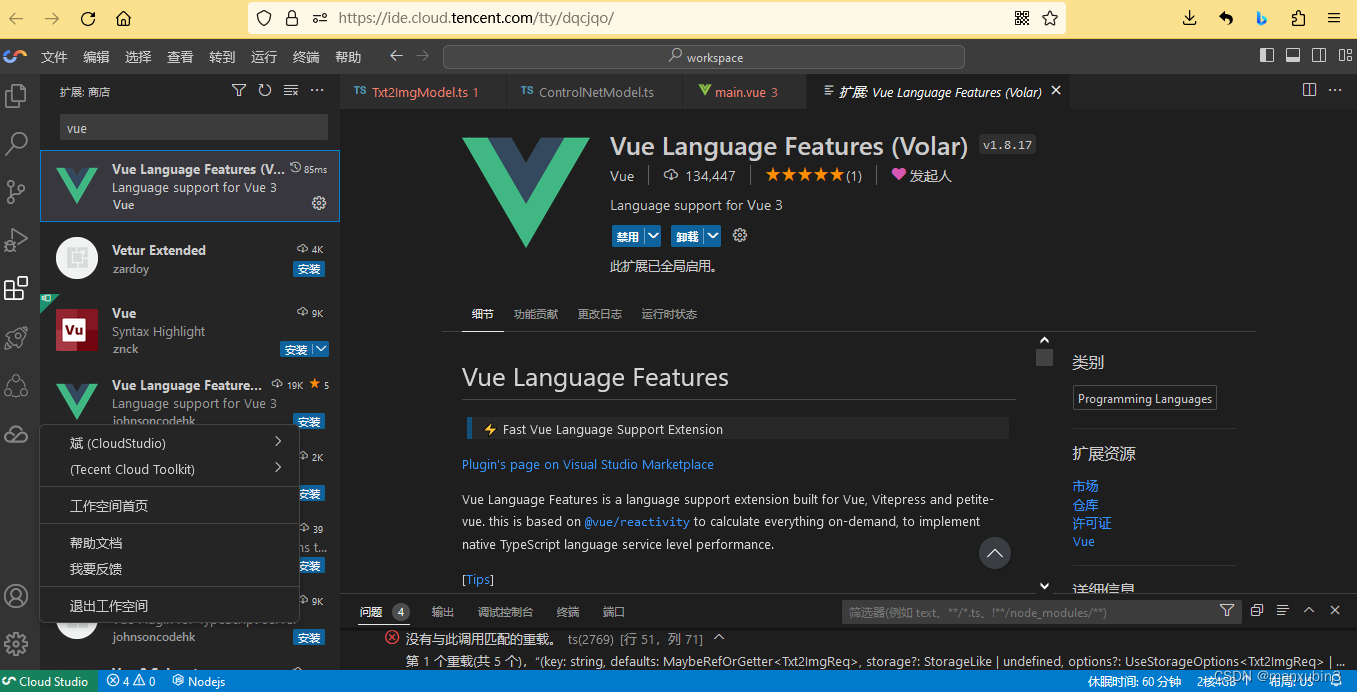Open dropdown arrow next to 卸载 button

[x=712, y=236]
